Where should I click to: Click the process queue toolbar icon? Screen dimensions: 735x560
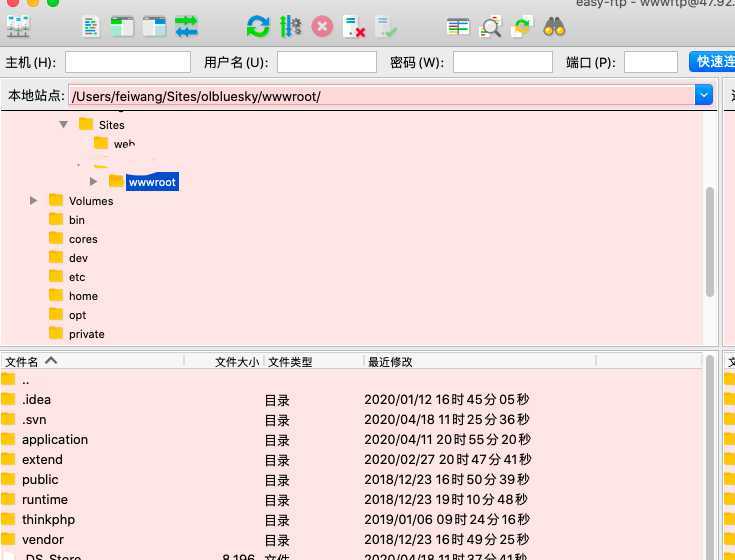pos(291,27)
